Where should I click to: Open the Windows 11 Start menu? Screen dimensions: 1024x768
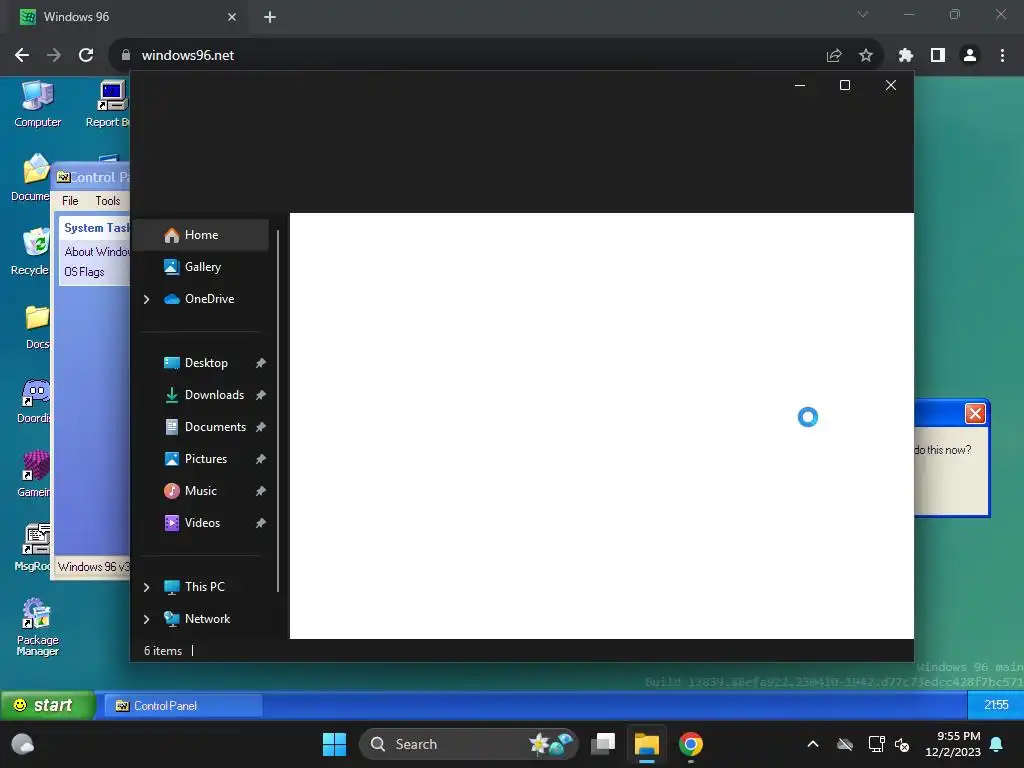[x=334, y=744]
